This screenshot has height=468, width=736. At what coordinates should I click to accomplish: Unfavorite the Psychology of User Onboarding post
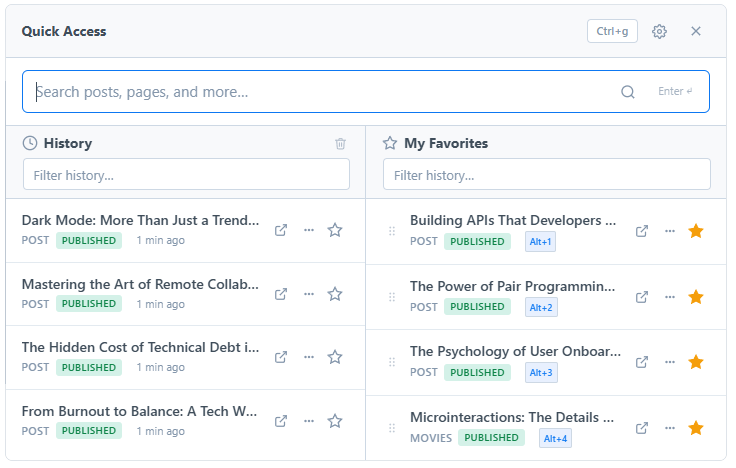click(x=696, y=362)
